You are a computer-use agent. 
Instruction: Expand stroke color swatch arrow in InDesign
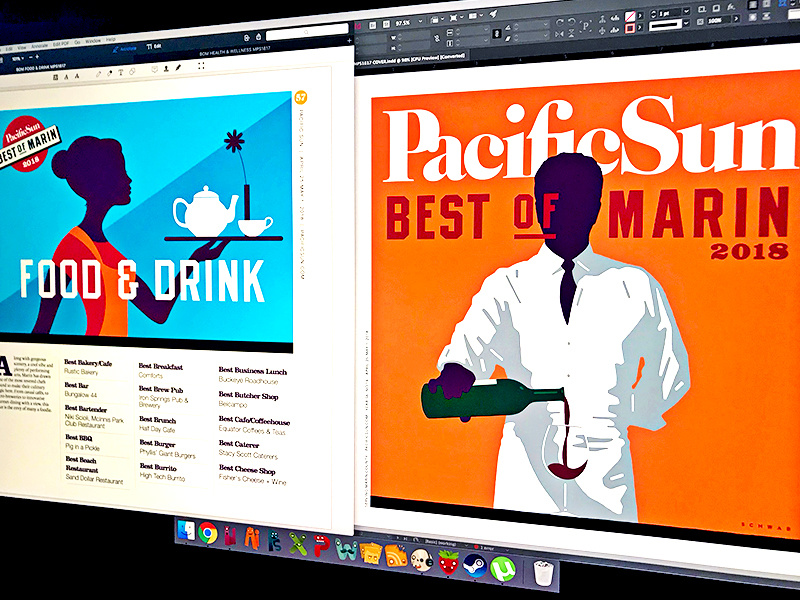(640, 28)
